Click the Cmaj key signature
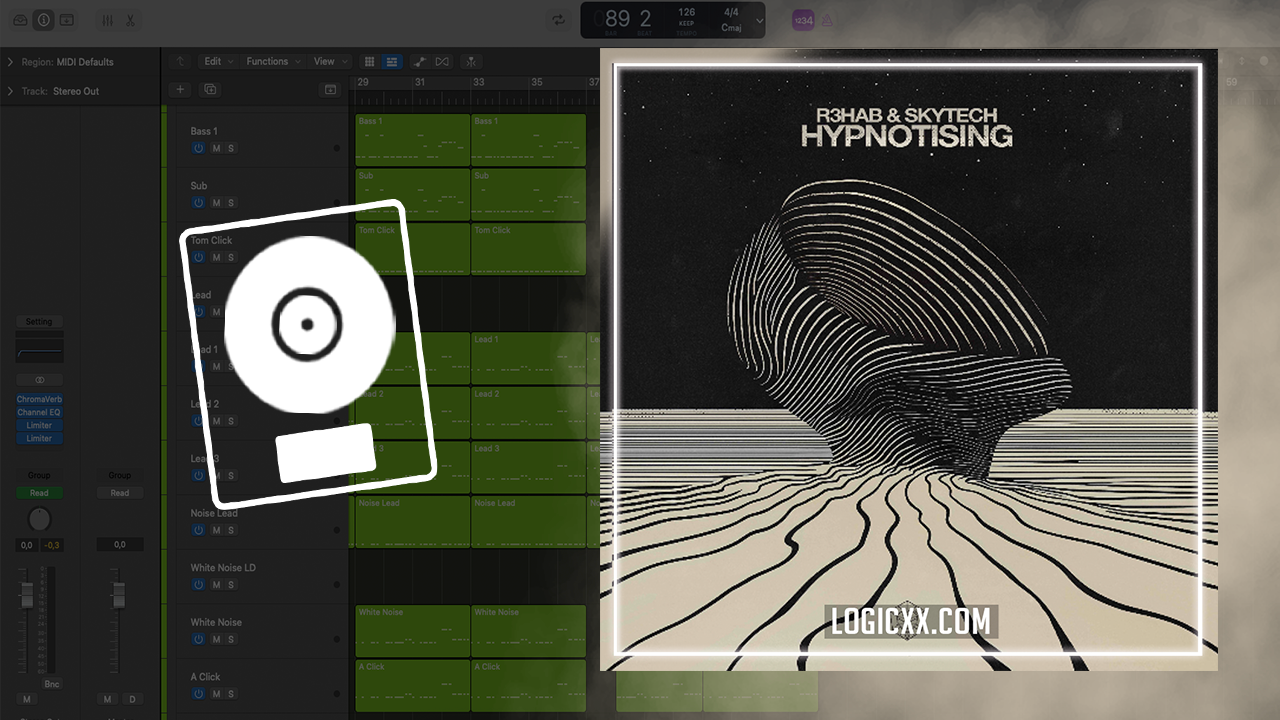 [731, 28]
